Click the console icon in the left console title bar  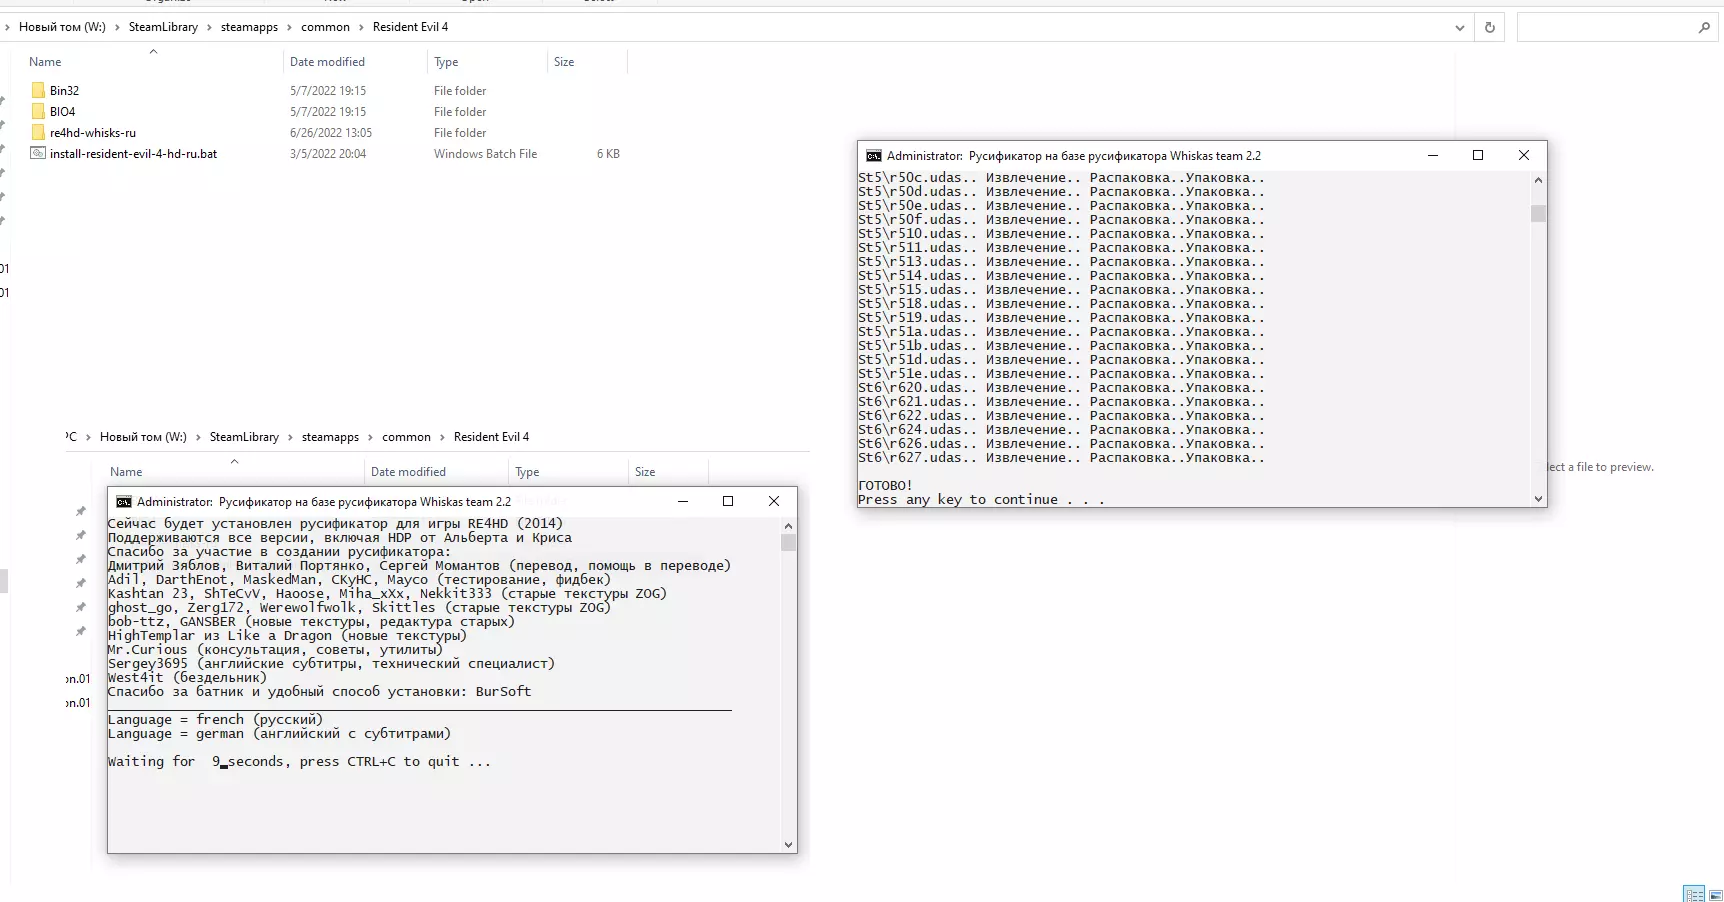pyautogui.click(x=123, y=501)
